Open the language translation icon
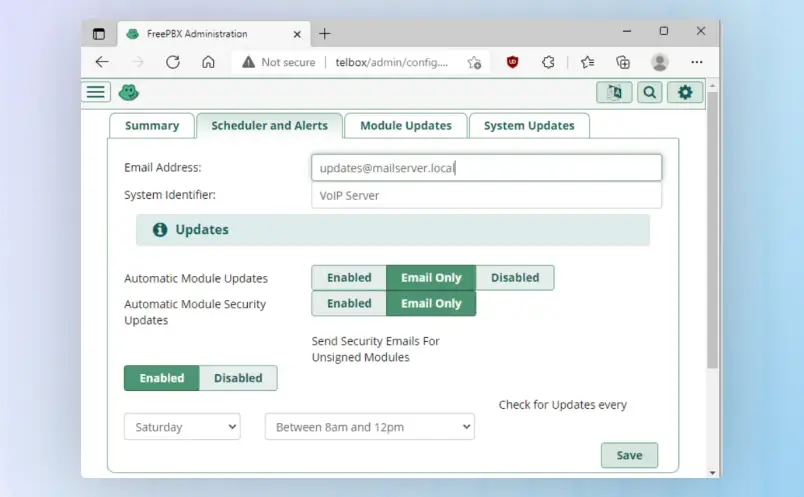804x497 pixels. 614,92
